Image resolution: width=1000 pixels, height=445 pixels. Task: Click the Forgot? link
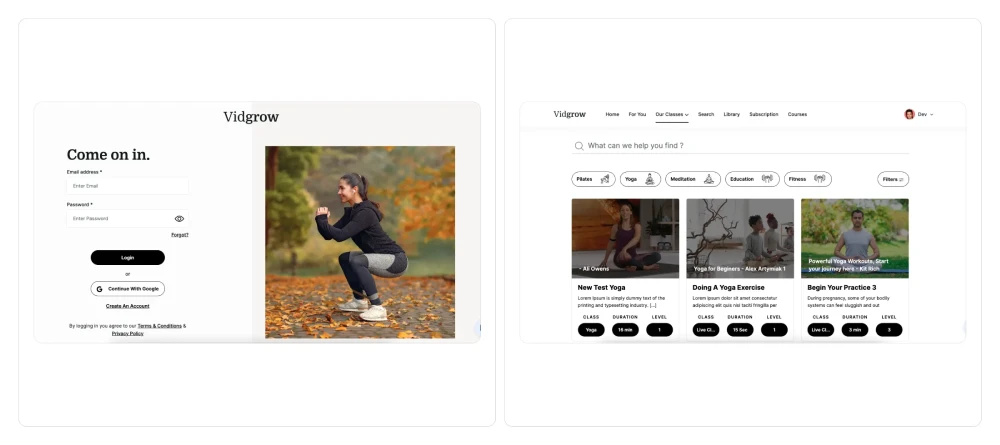[x=180, y=235]
